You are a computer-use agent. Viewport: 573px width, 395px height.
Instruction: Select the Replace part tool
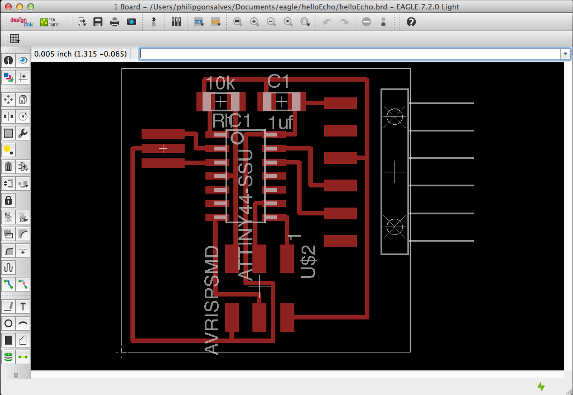(x=23, y=184)
